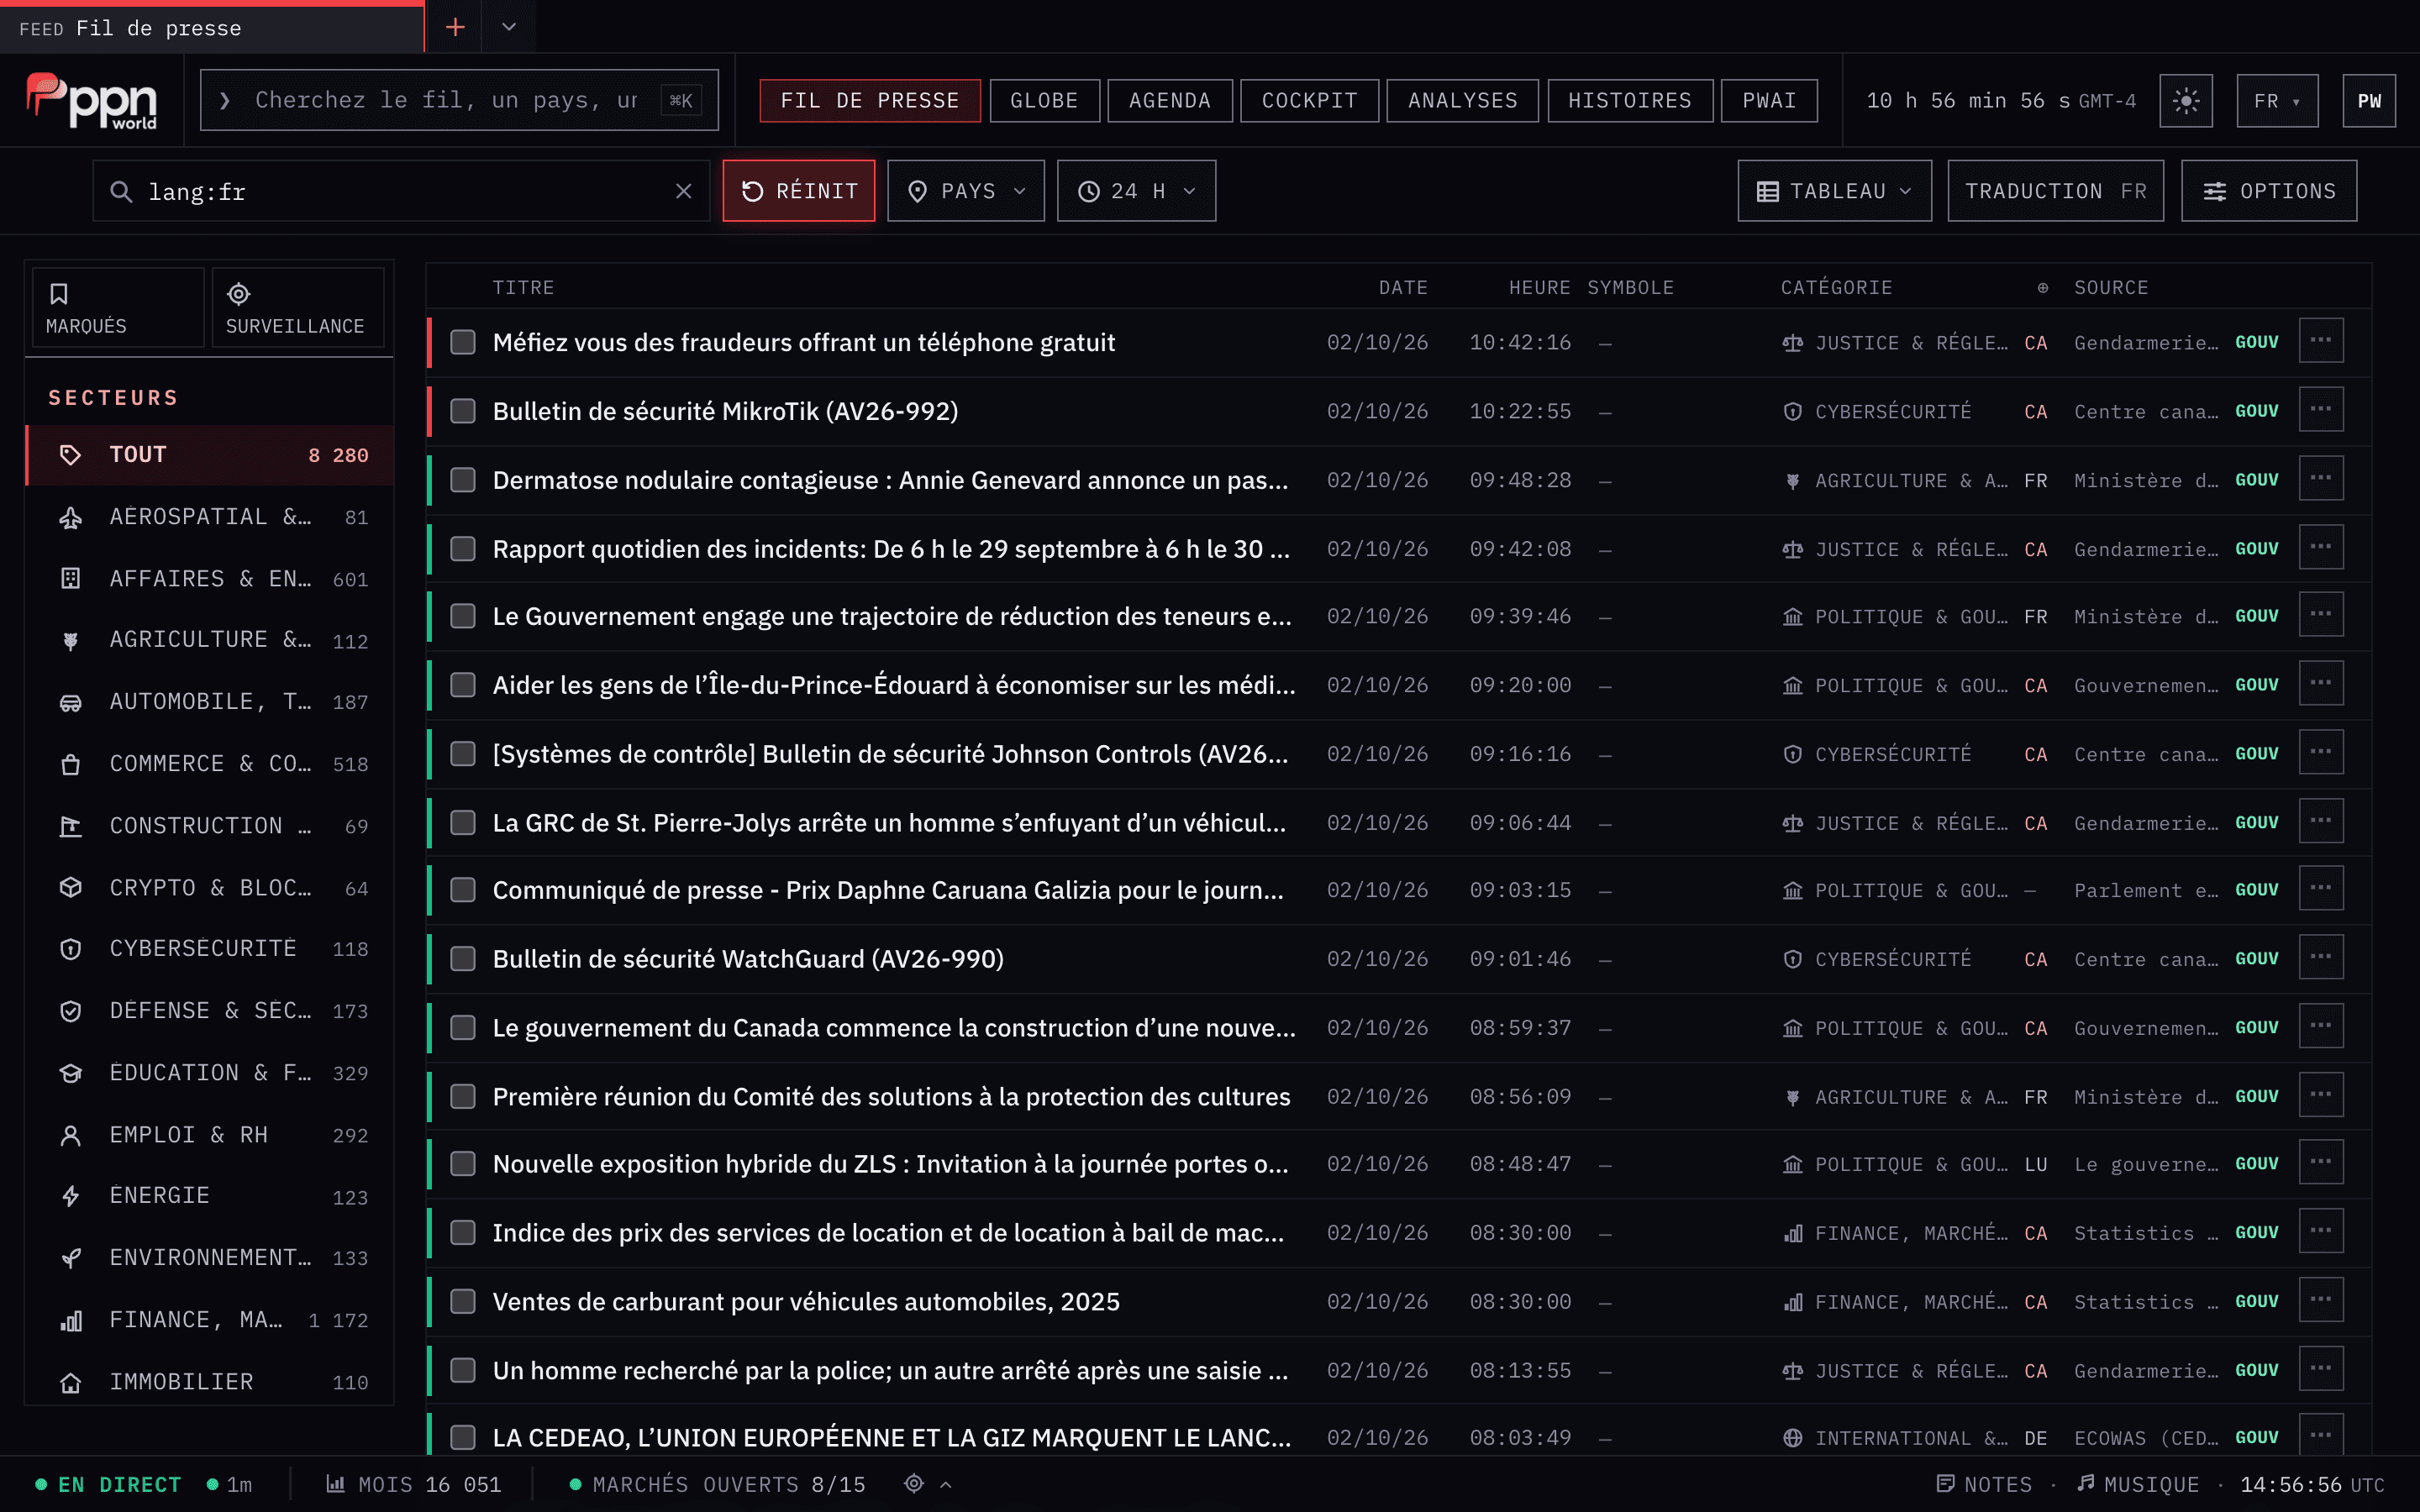
Task: Select the Finance, Ma… sector in sidebar
Action: point(210,1320)
